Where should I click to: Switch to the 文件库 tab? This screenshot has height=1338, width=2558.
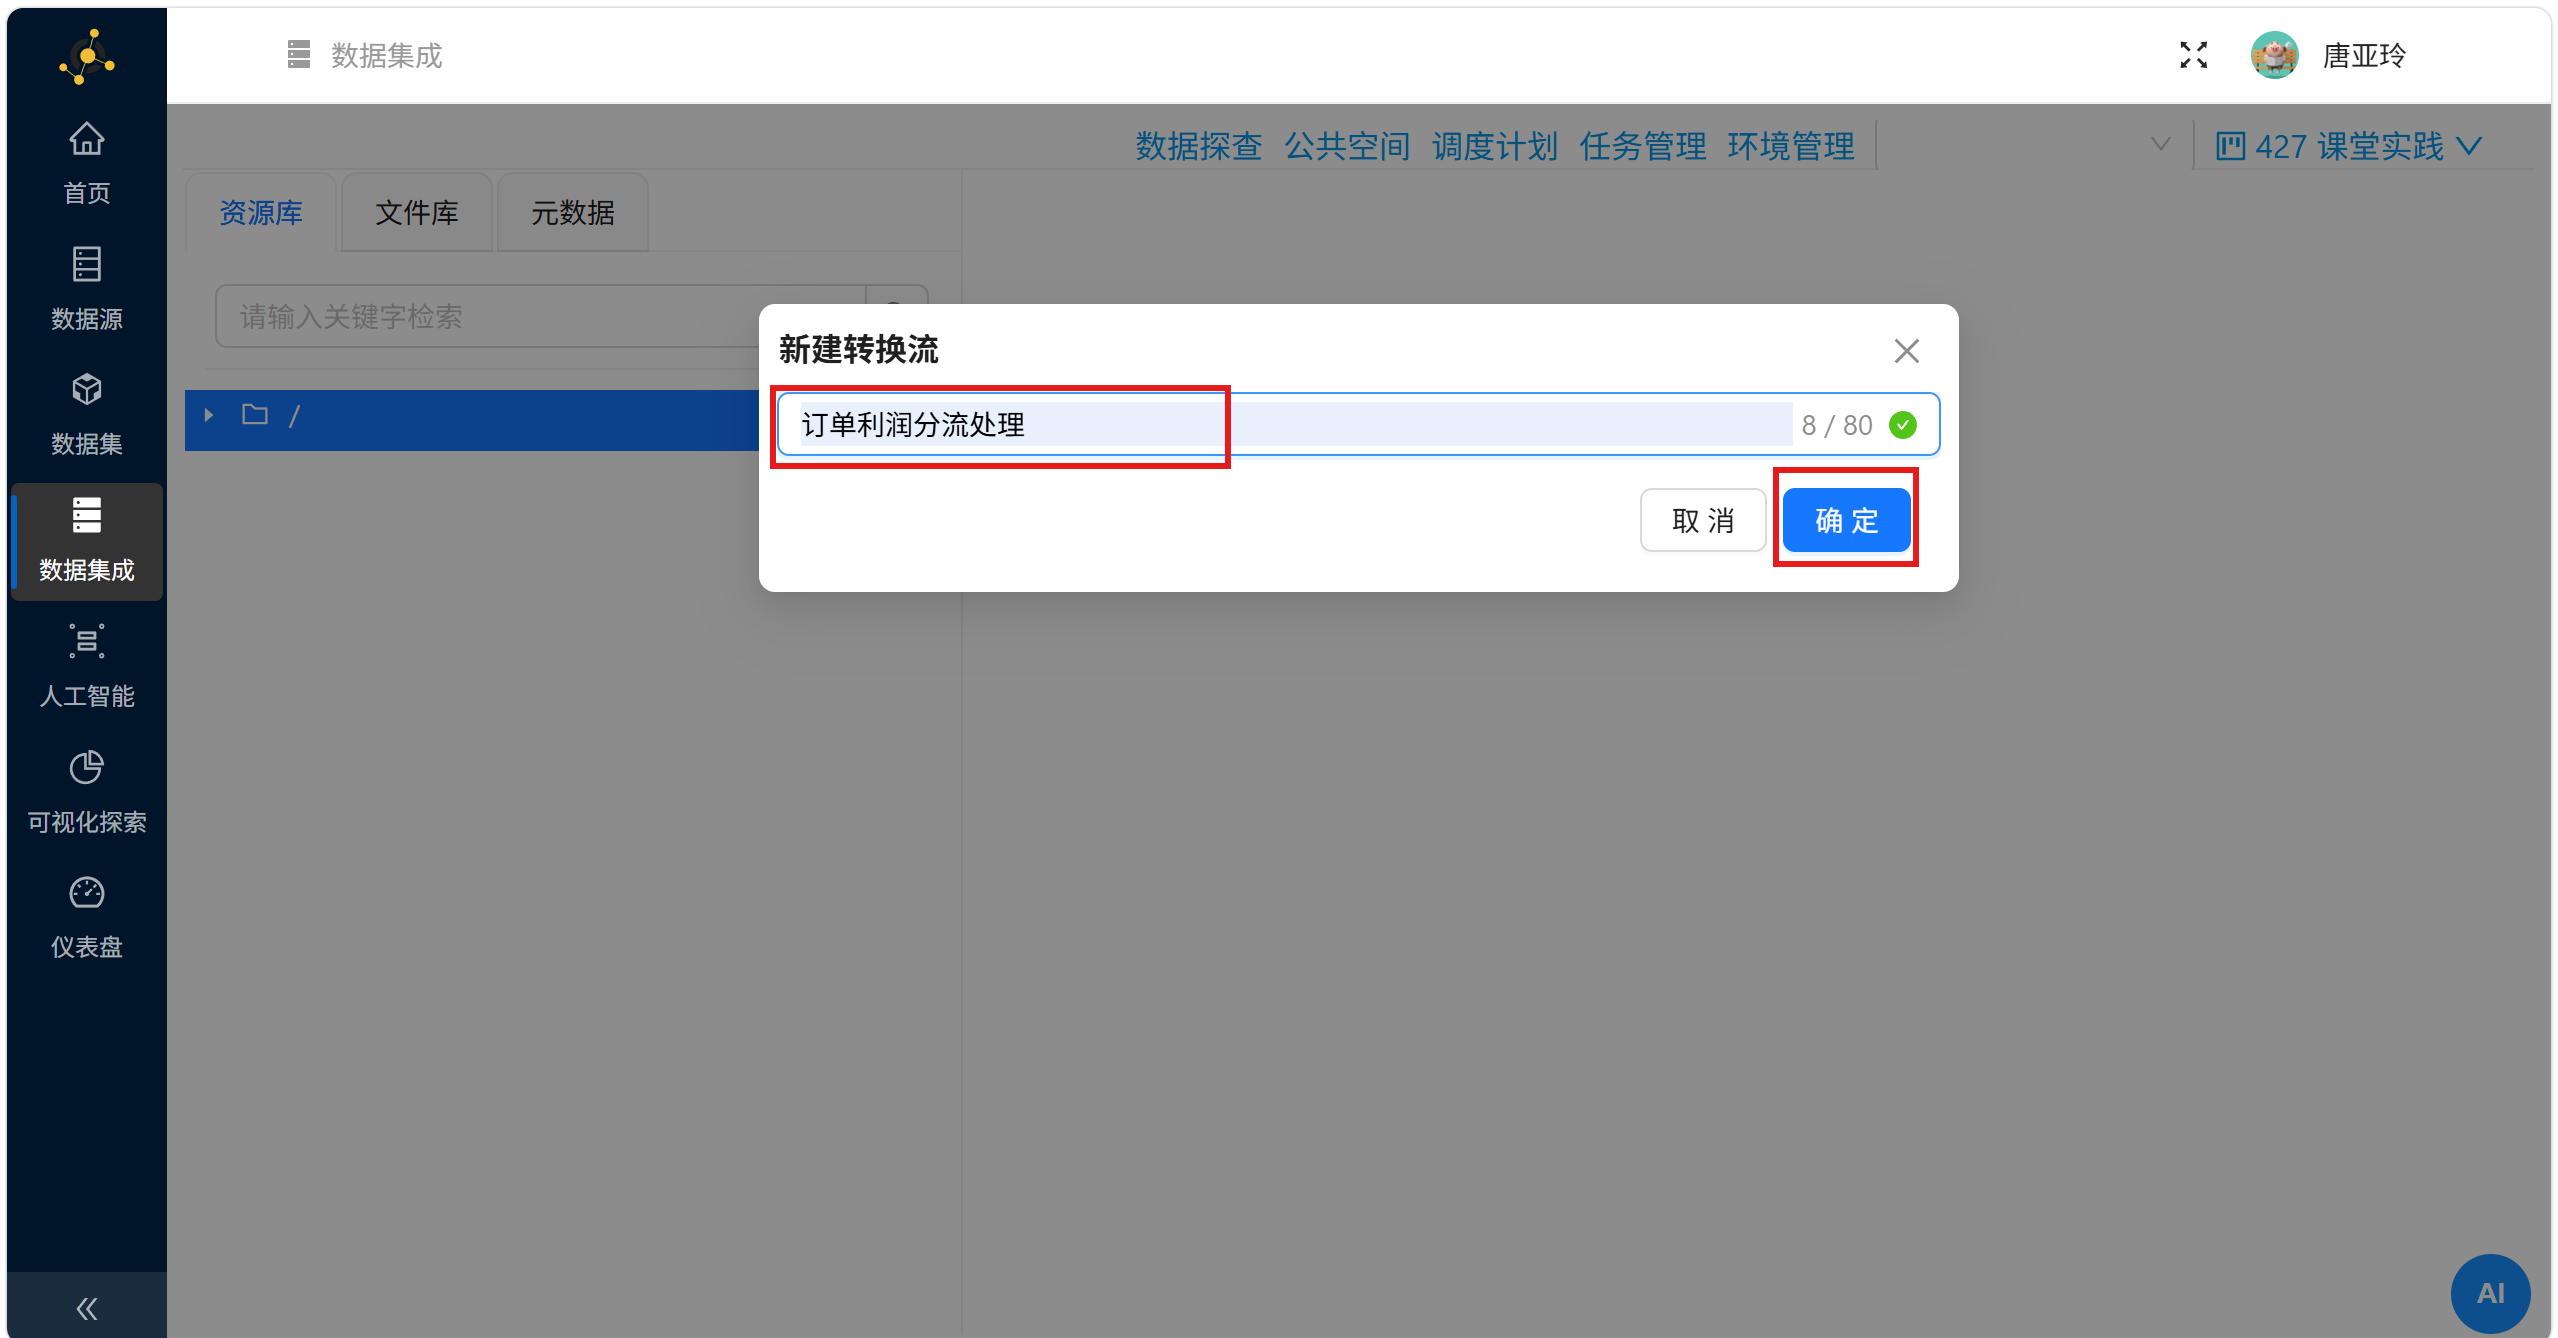tap(416, 213)
